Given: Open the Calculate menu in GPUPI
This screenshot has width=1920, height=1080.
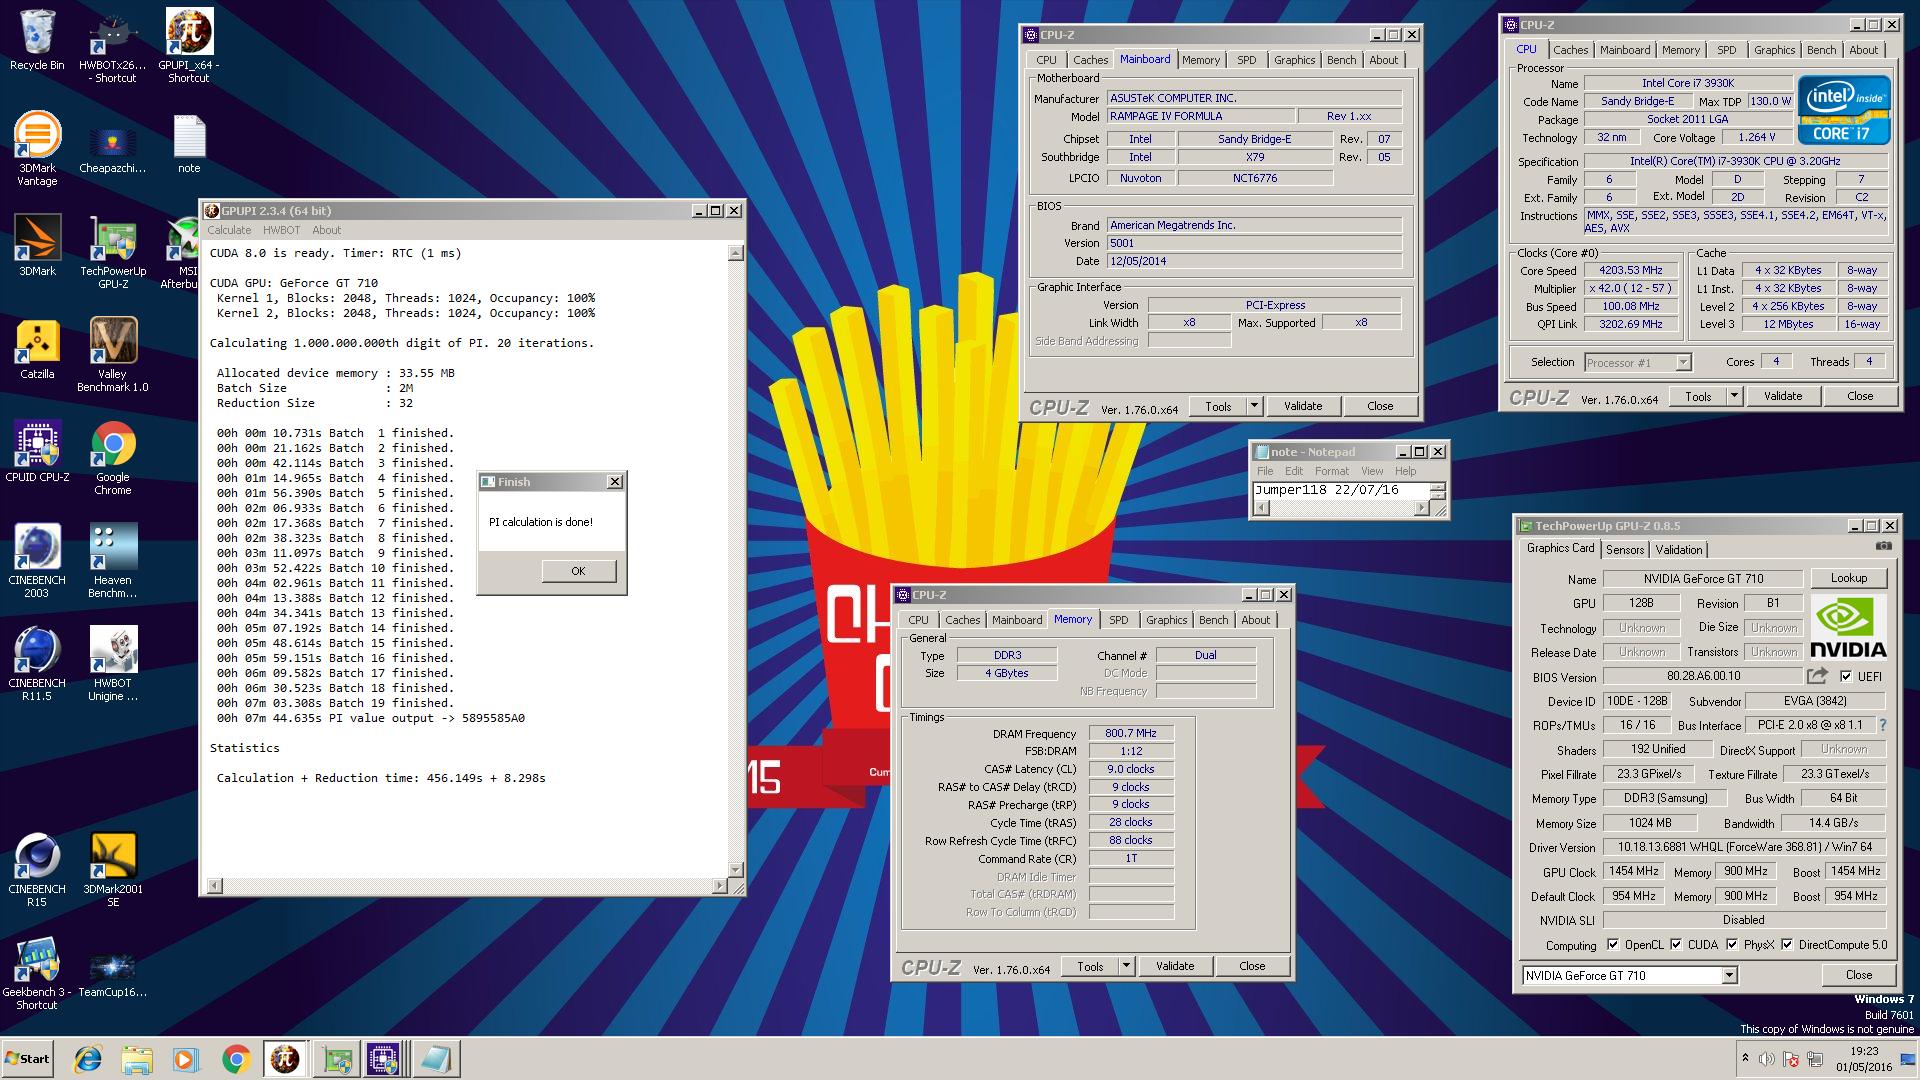Looking at the screenshot, I should (229, 230).
